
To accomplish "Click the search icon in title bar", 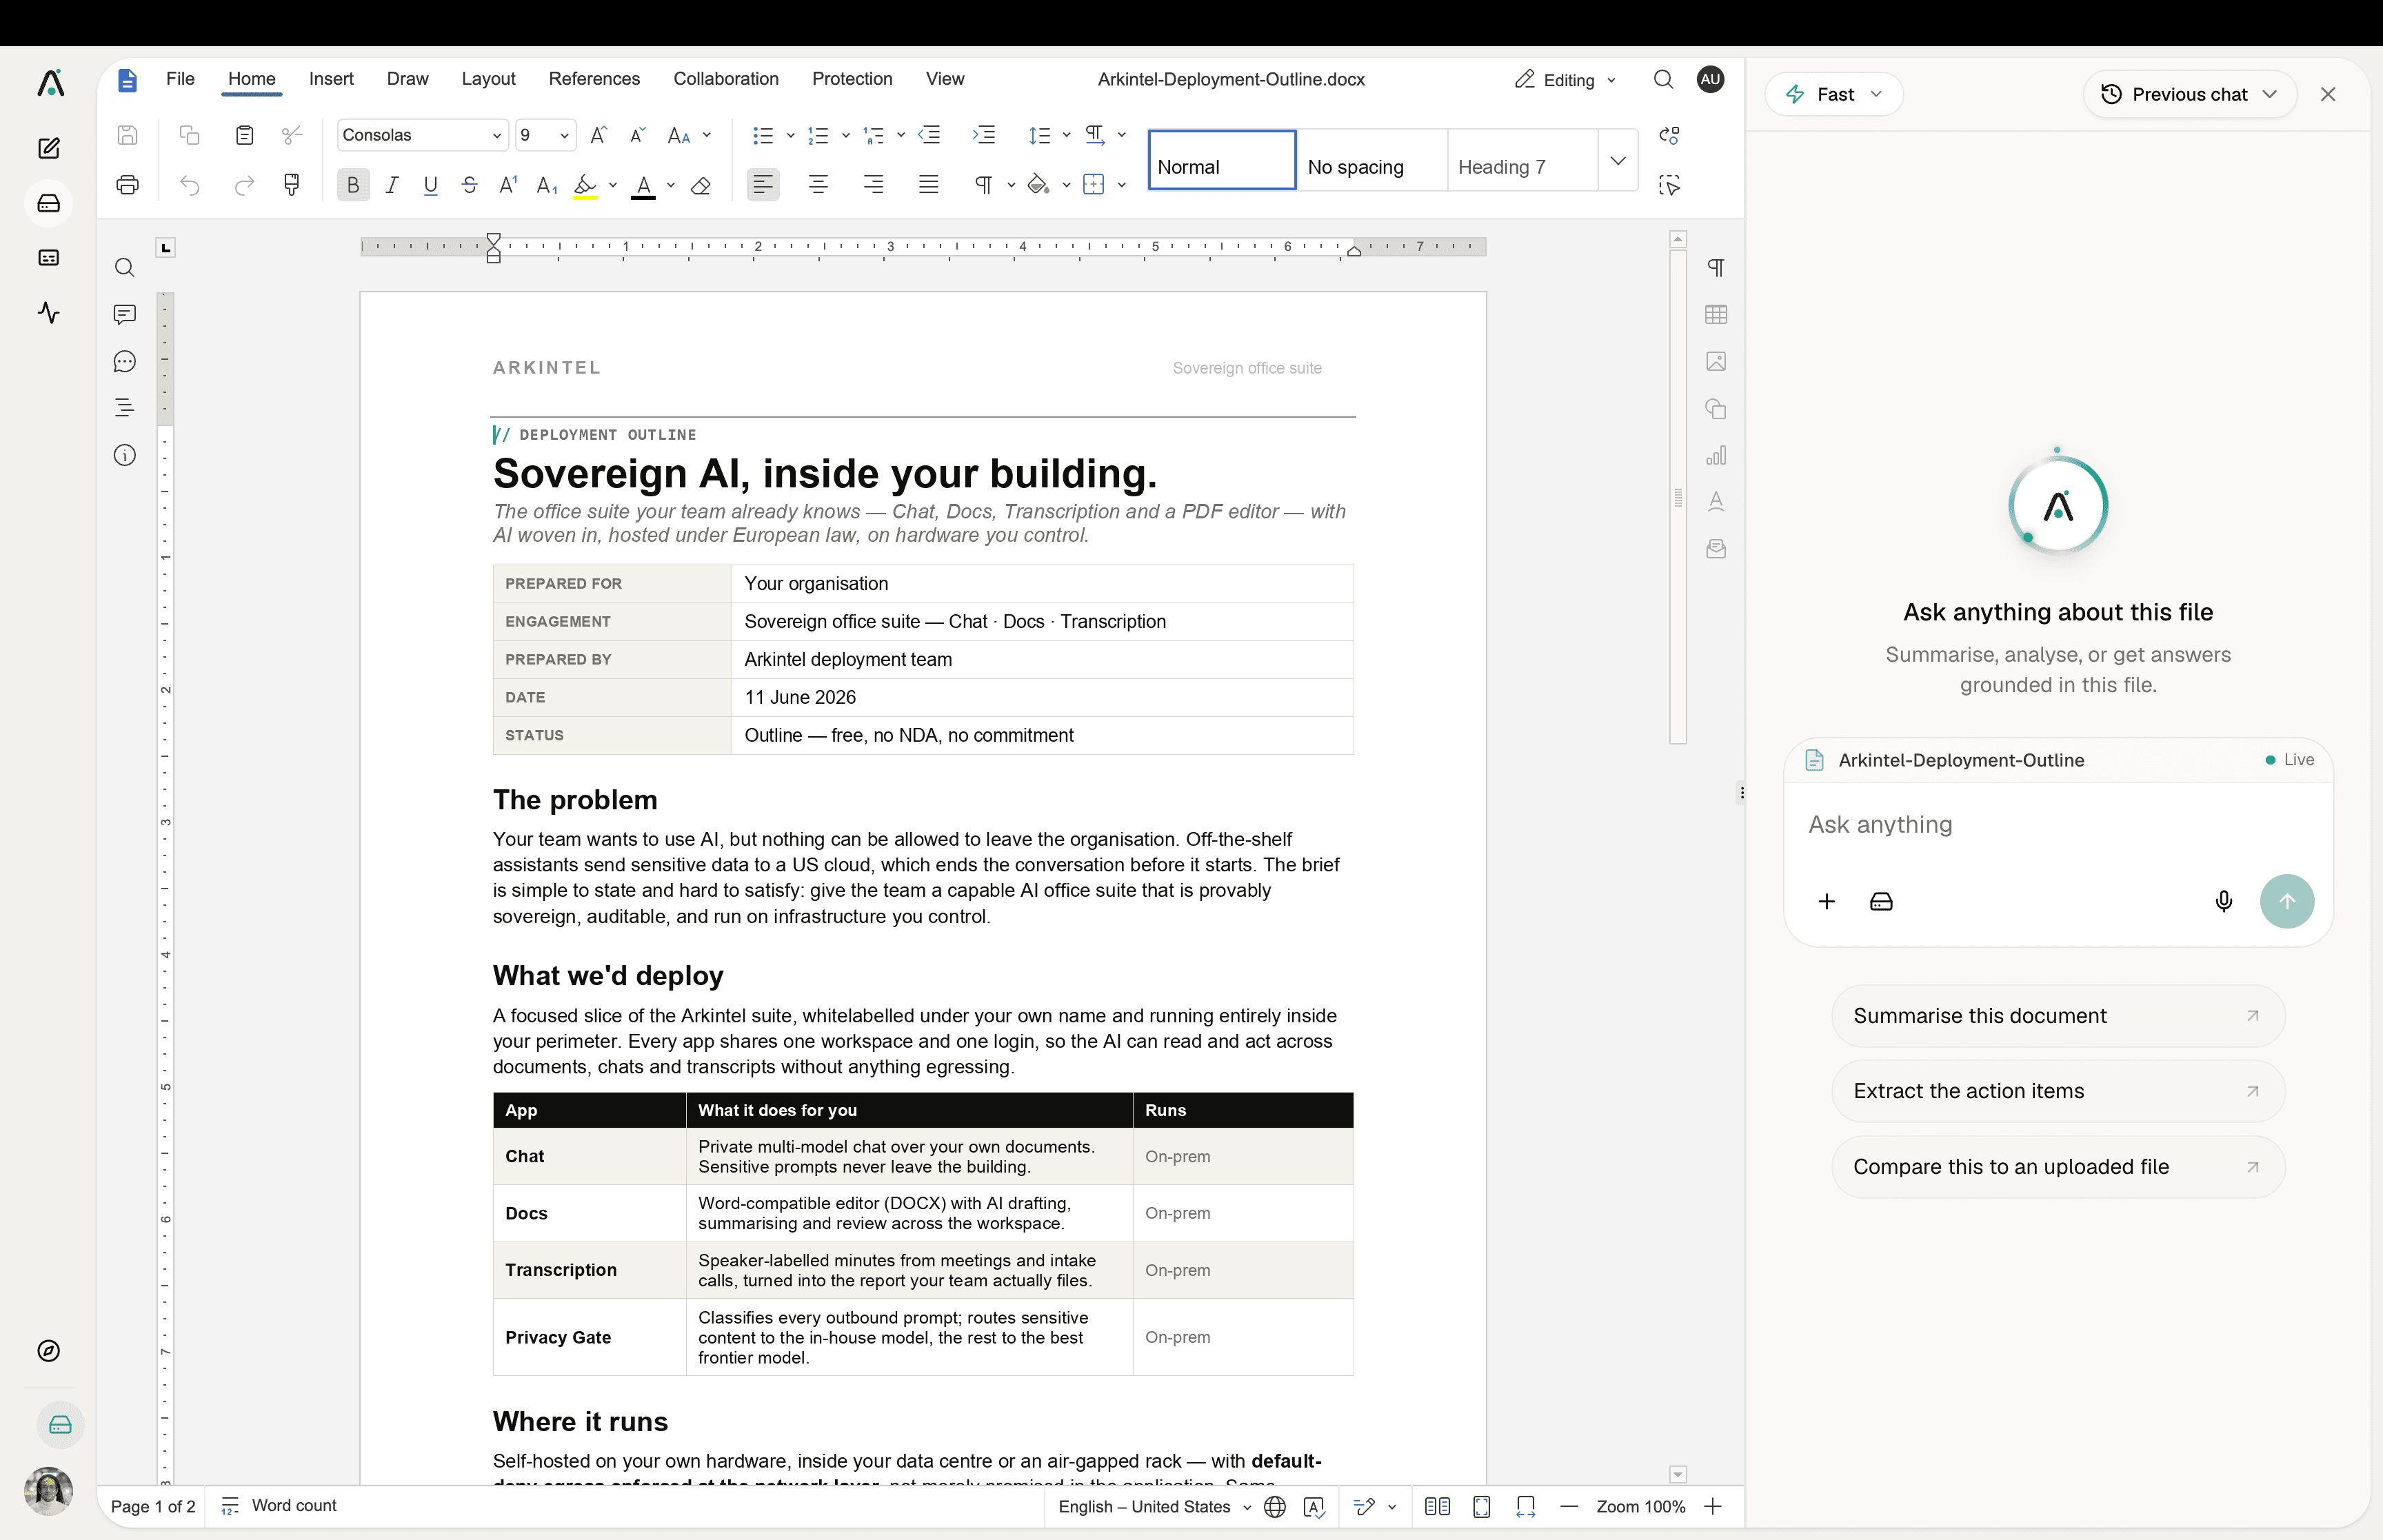I will [x=1663, y=79].
